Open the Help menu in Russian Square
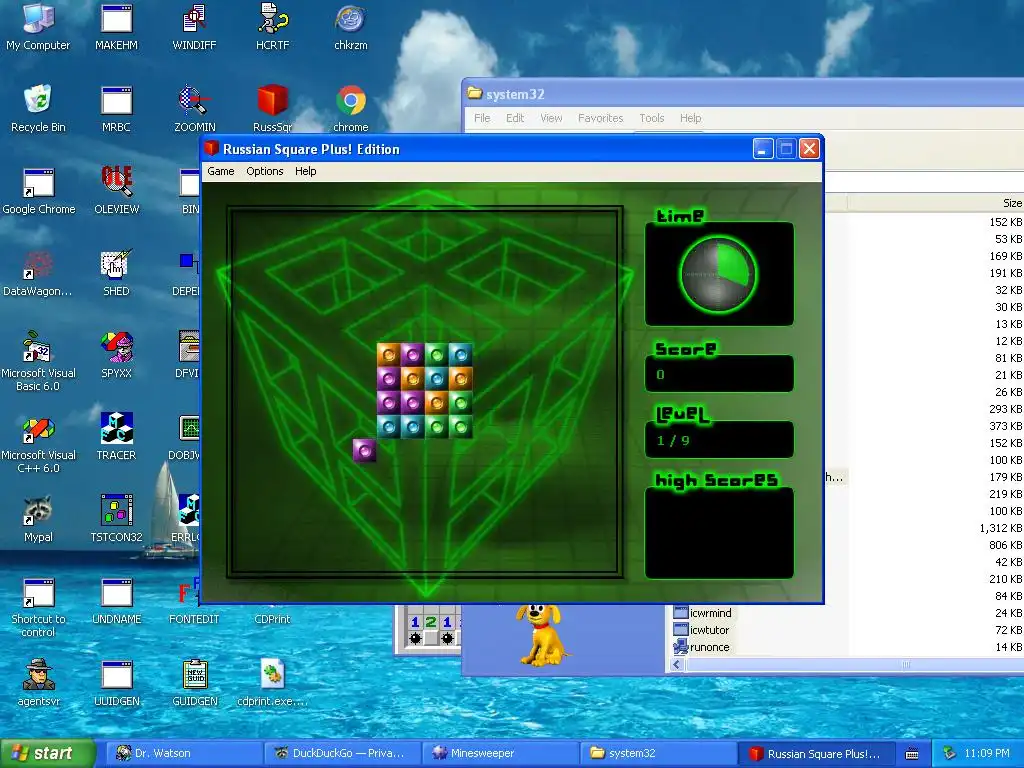 point(306,171)
